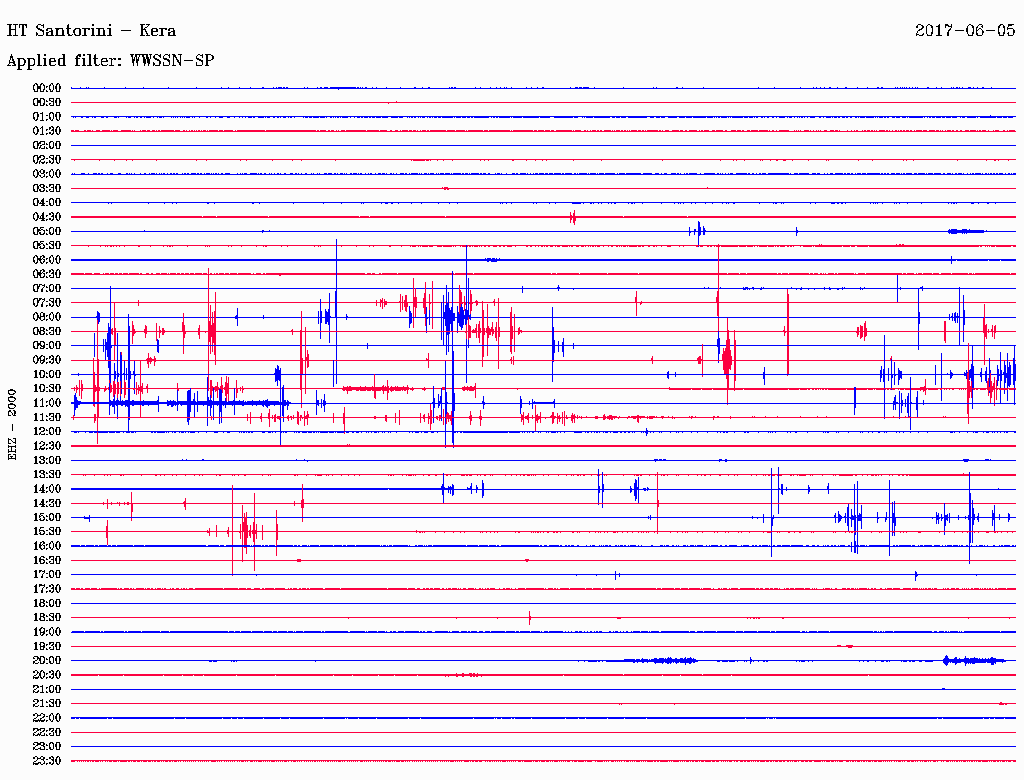The image size is (1024, 780).
Task: Select the 21:30 time label
Action: click(47, 703)
